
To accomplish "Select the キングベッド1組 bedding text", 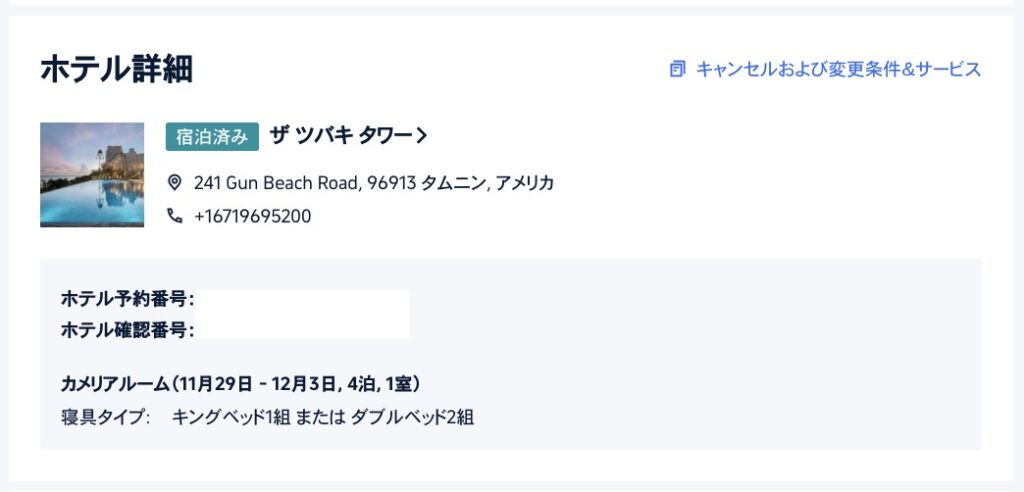I will pos(231,418).
